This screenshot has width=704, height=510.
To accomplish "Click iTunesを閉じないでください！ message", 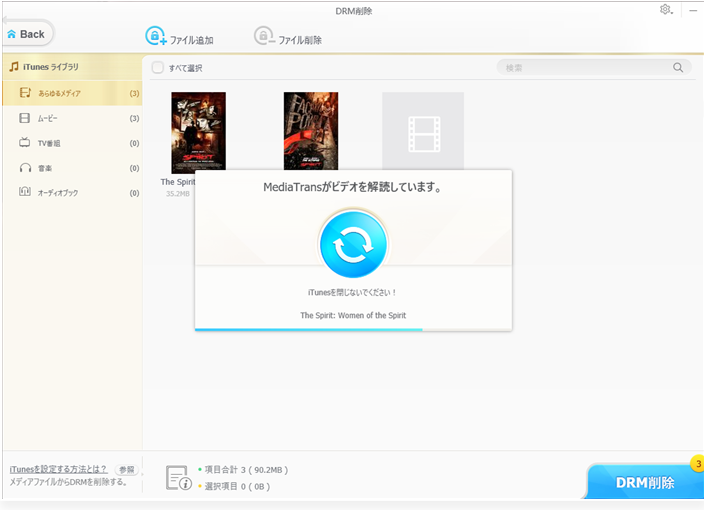I will click(x=352, y=292).
